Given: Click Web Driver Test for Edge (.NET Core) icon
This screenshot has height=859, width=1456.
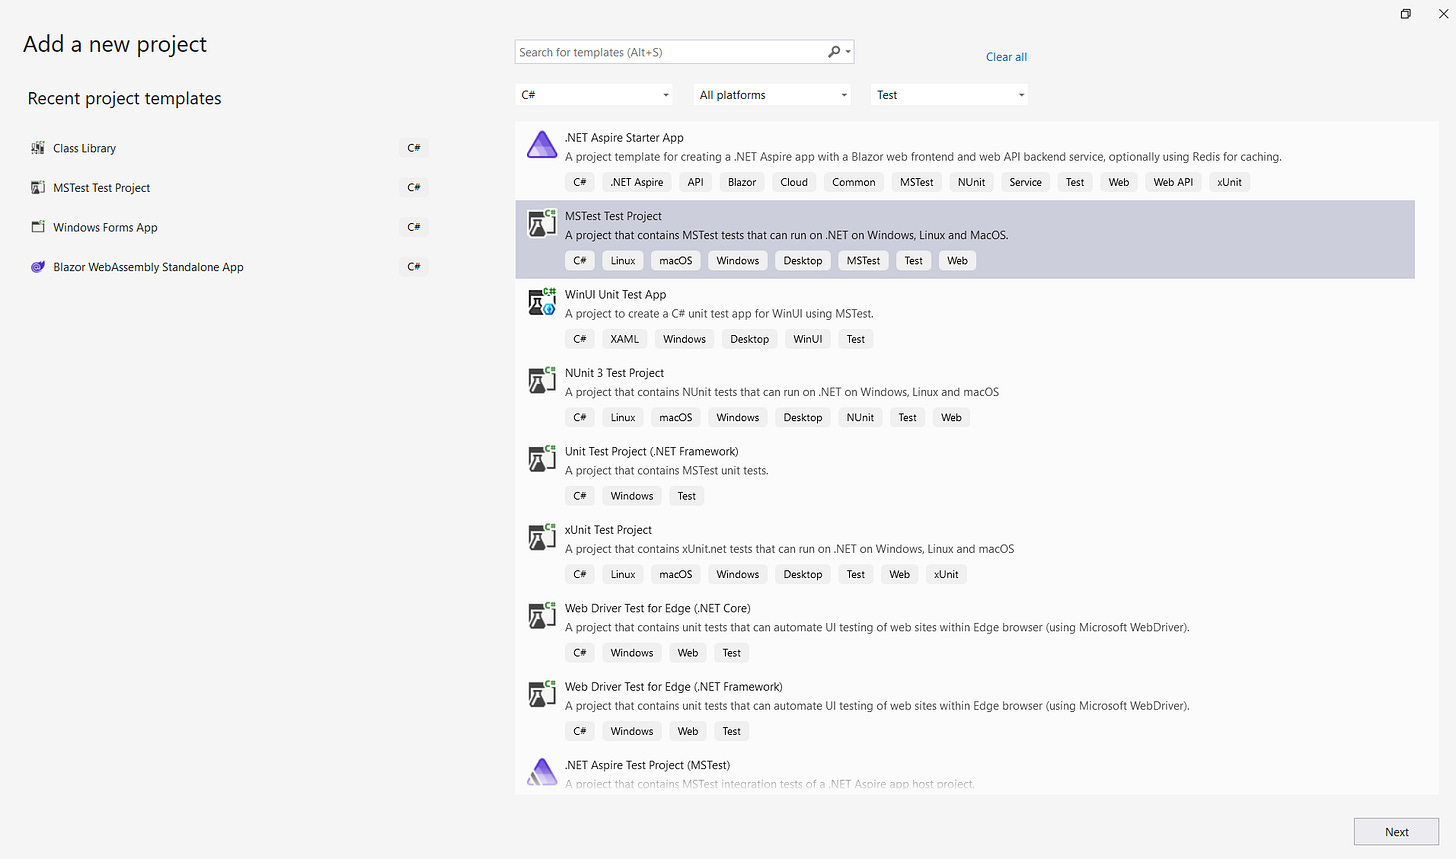Looking at the screenshot, I should coord(542,616).
